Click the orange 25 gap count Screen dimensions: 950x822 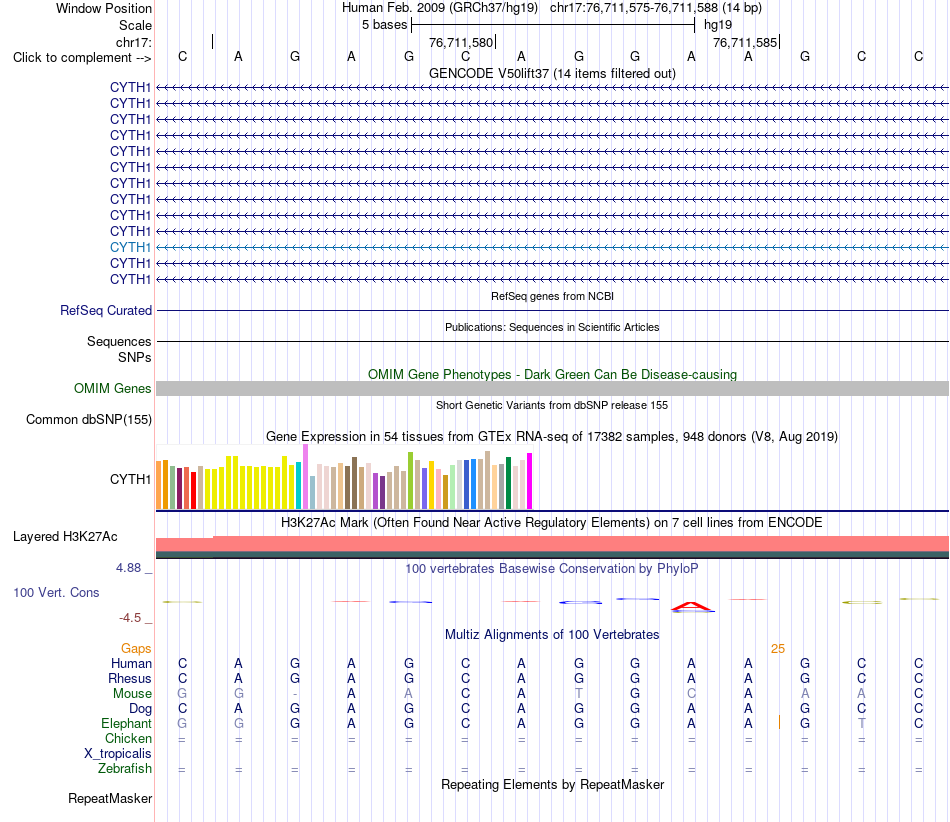[x=778, y=649]
